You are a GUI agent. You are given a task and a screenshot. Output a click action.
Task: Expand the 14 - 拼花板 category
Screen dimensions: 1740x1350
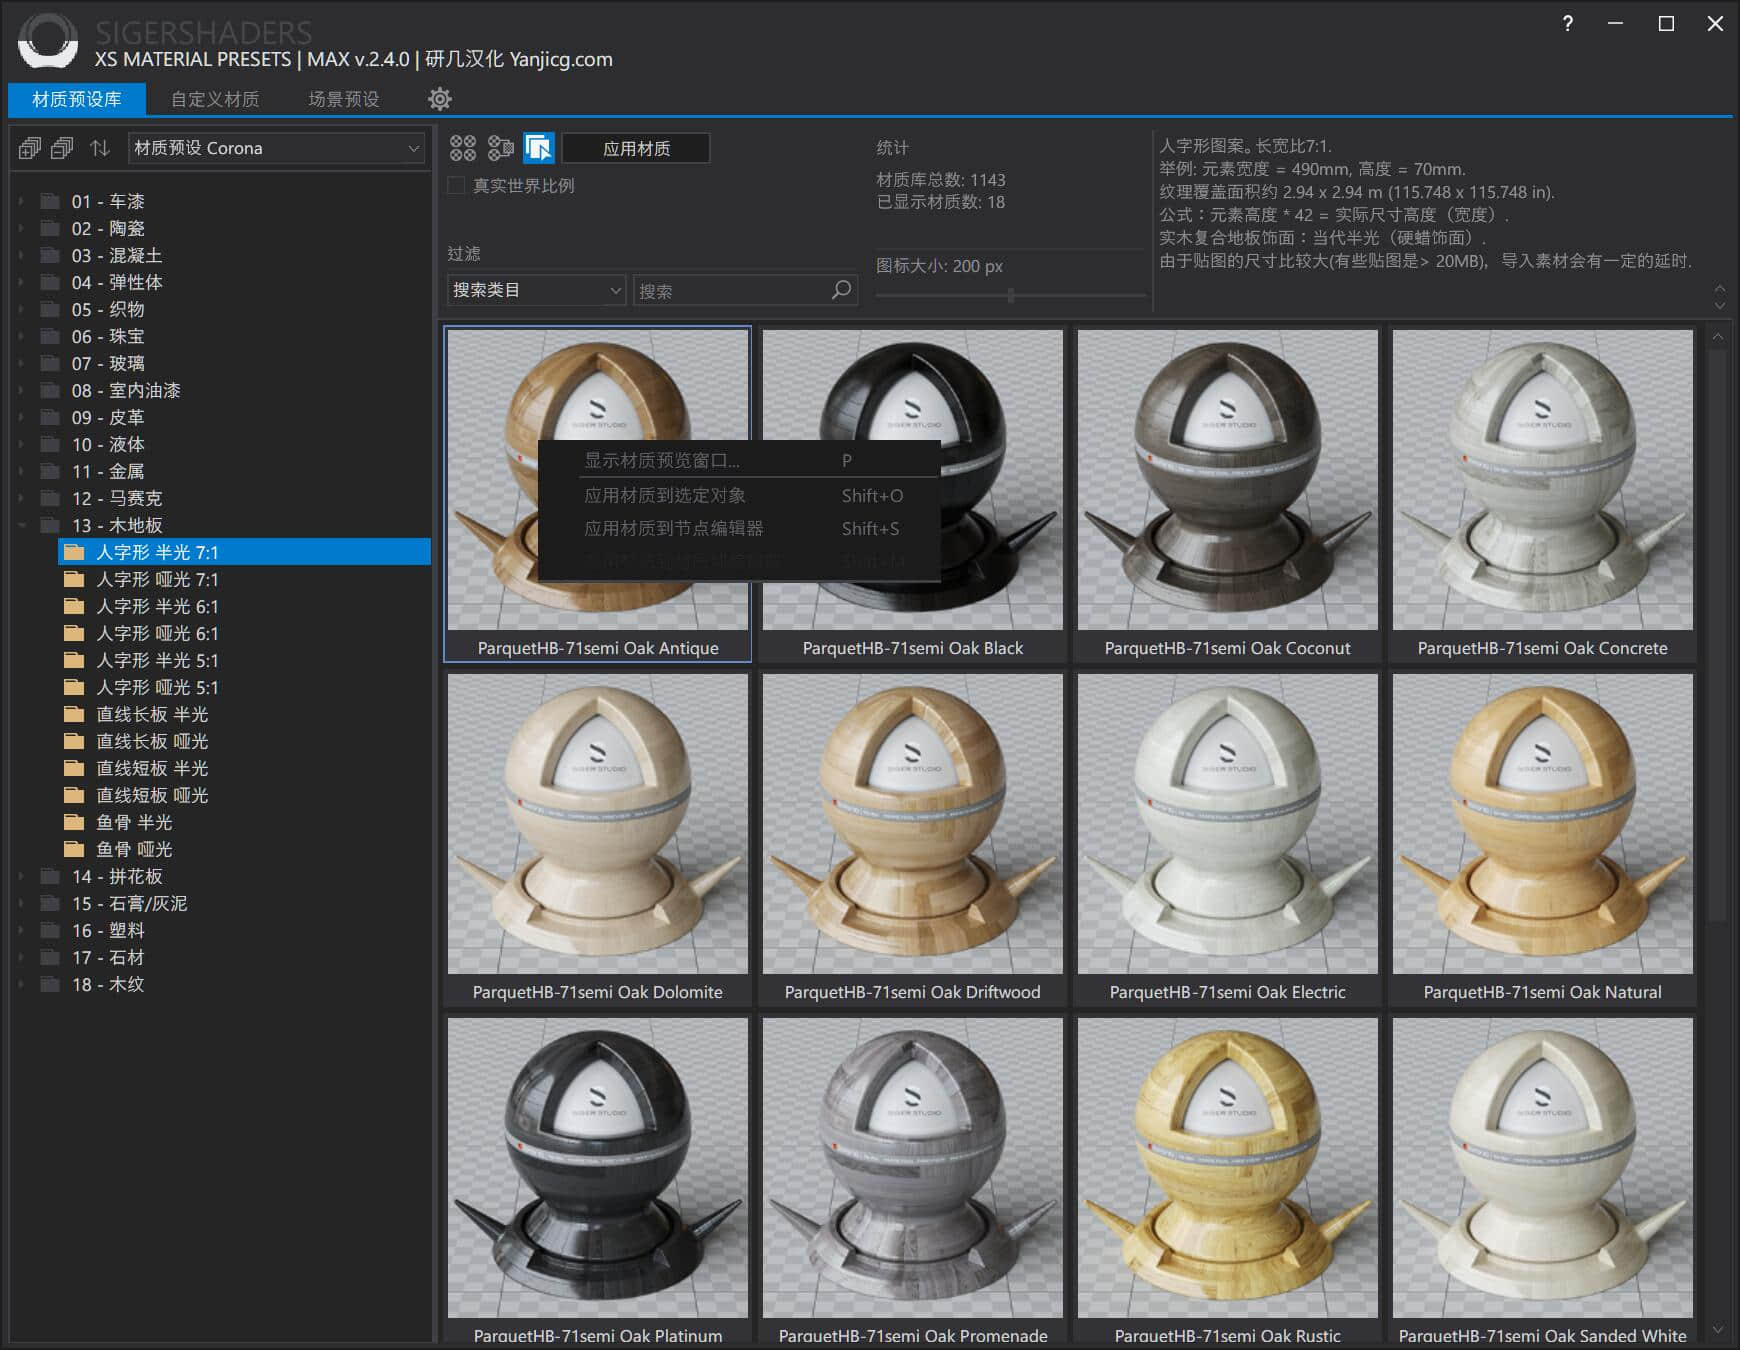click(x=22, y=876)
